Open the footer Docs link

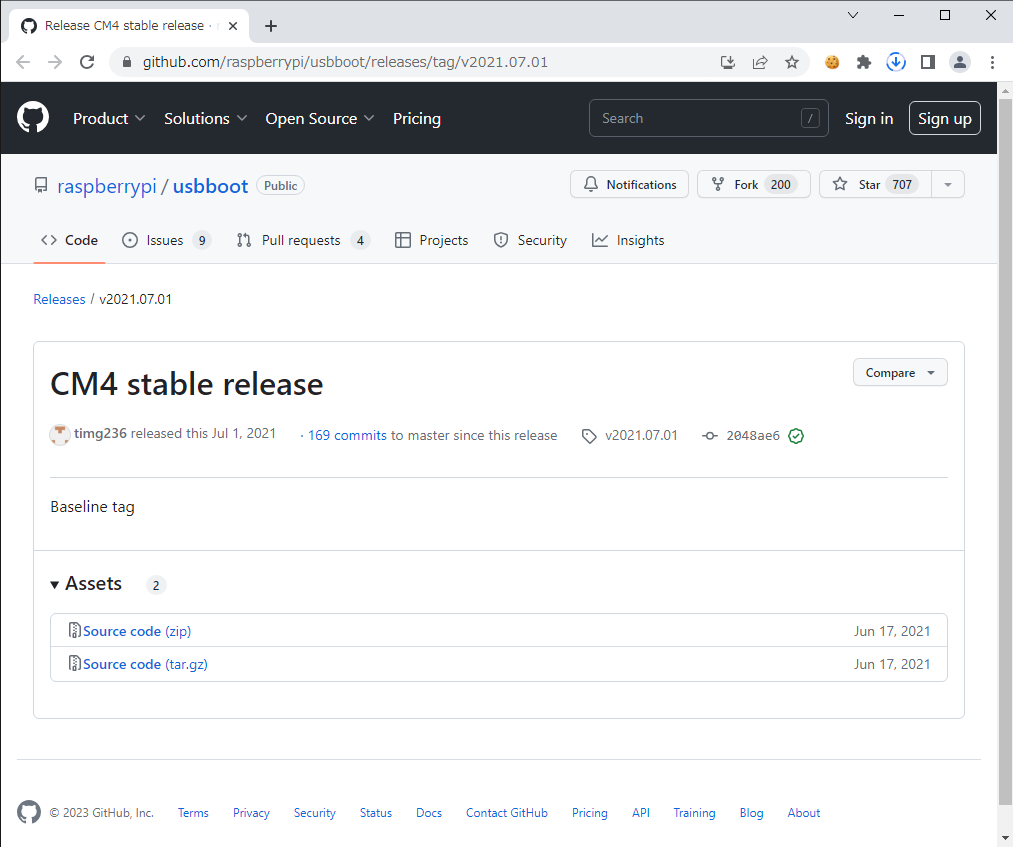pos(429,813)
